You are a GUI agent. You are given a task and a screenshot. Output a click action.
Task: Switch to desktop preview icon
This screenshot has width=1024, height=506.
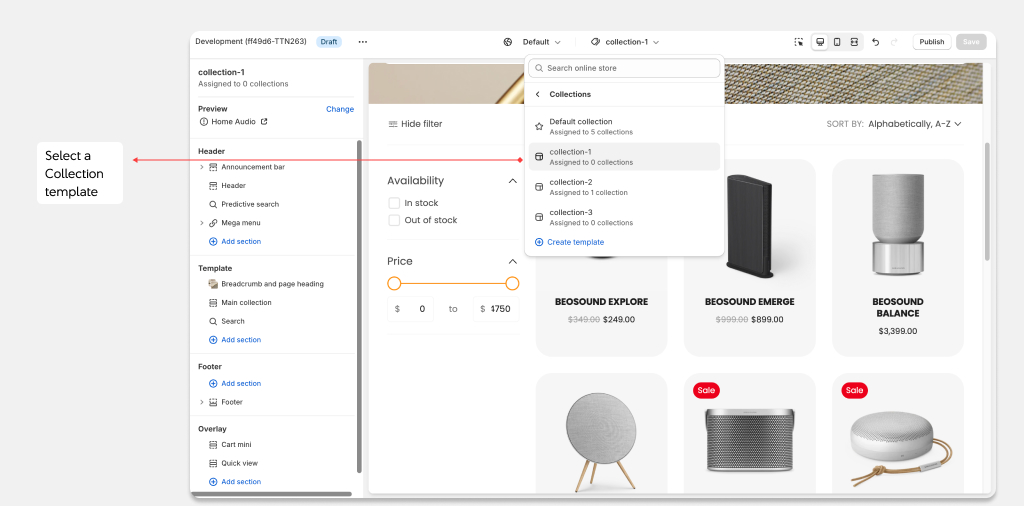tap(820, 42)
